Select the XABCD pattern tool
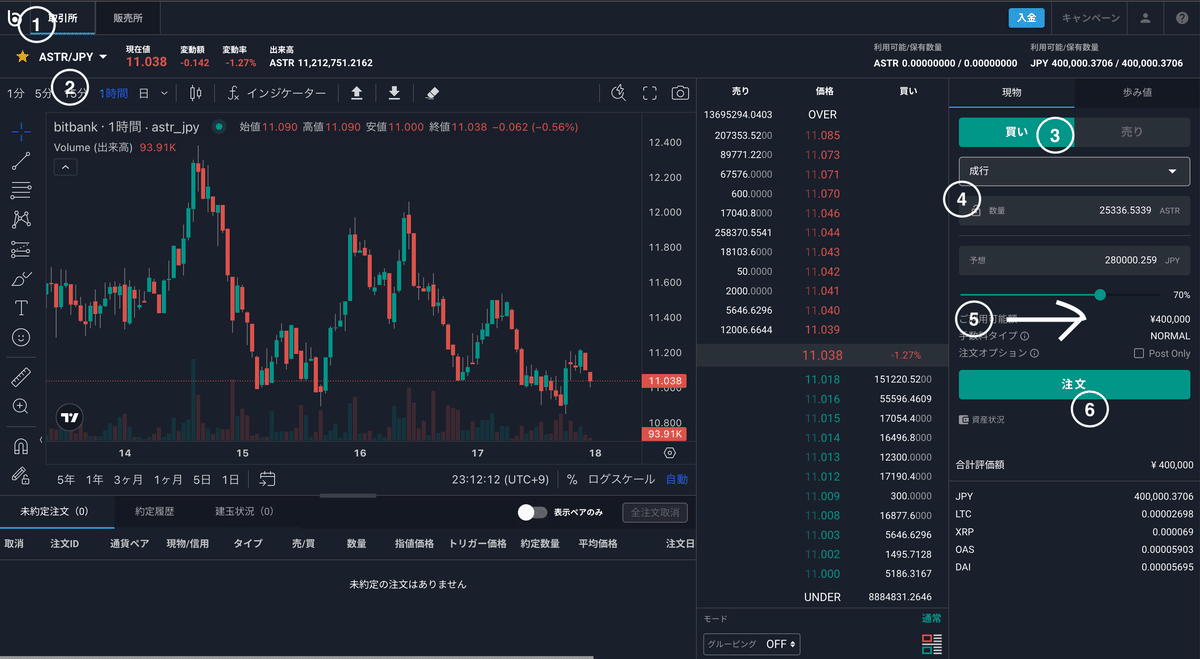Image resolution: width=1200 pixels, height=659 pixels. tap(20, 219)
